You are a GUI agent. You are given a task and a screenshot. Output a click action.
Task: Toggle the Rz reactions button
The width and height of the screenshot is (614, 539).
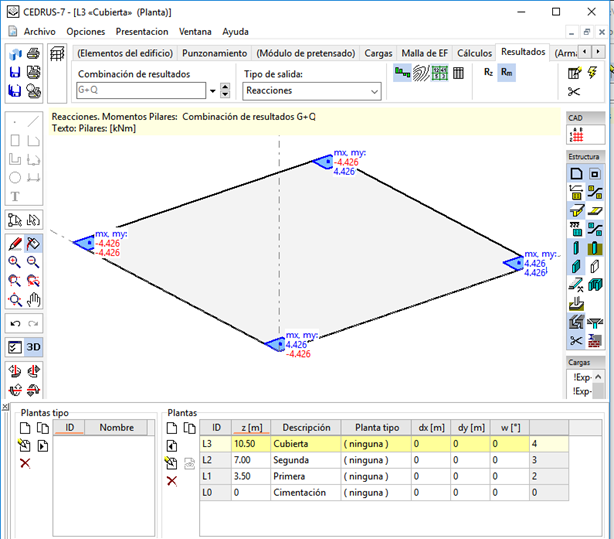click(x=488, y=72)
